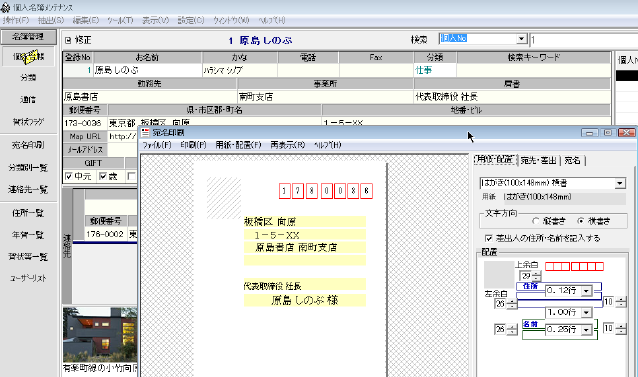Adjust the 名前 right margin 10 spinner
638x377 pixels.
pyautogui.click(x=621, y=329)
